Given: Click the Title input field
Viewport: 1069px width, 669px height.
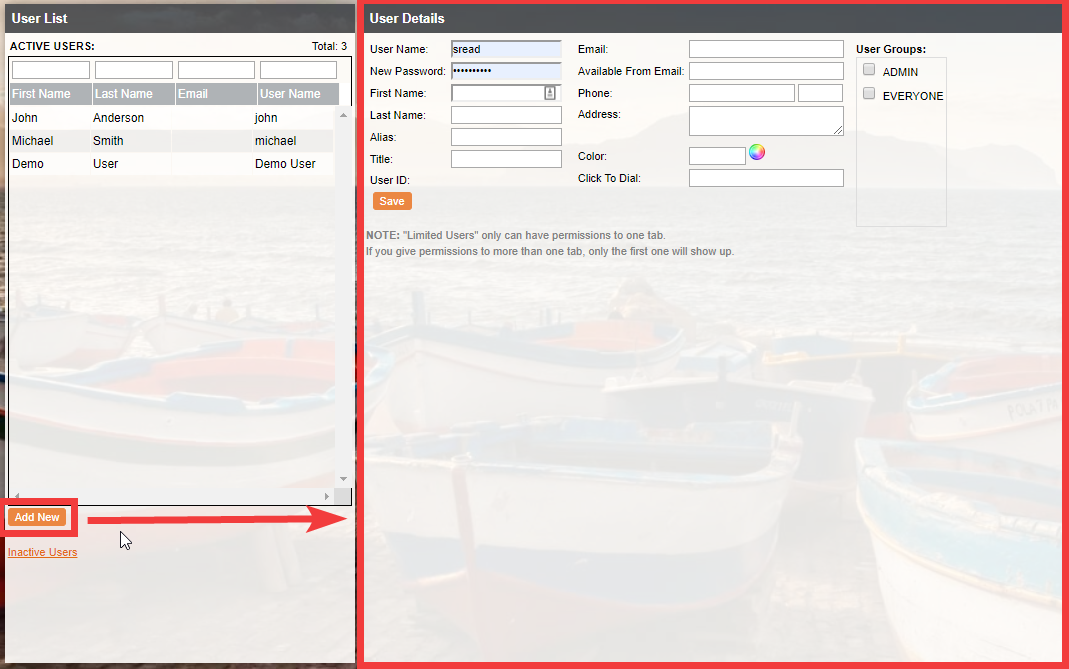Looking at the screenshot, I should 506,159.
